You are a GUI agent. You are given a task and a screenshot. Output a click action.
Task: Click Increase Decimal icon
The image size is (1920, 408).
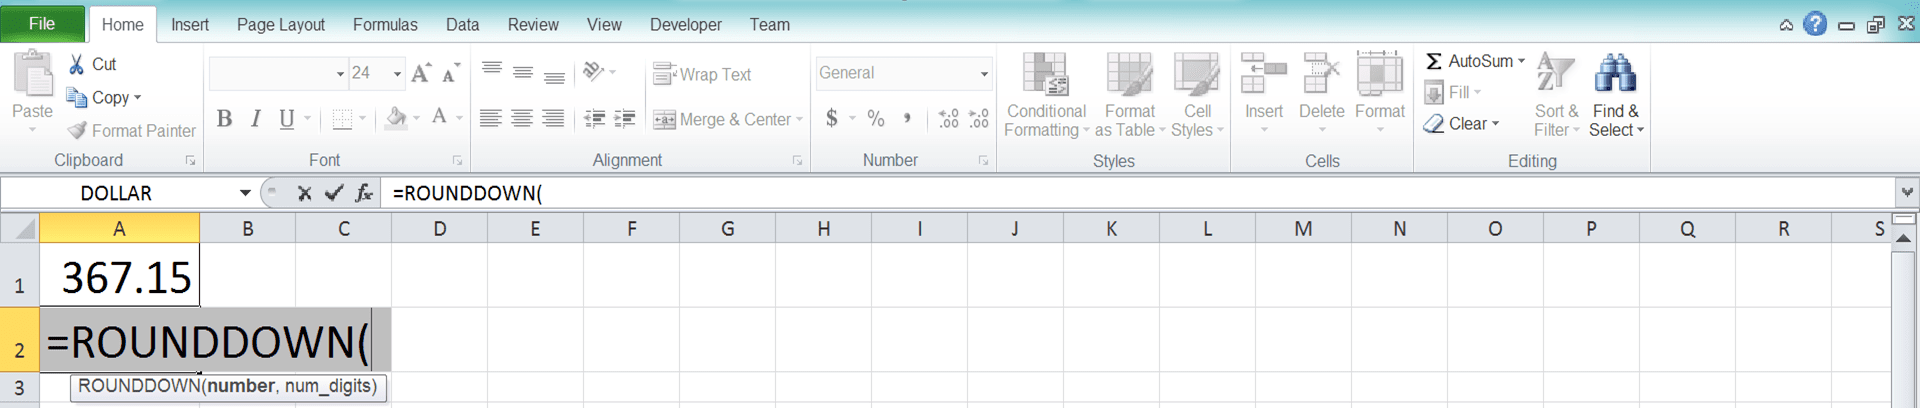948,119
